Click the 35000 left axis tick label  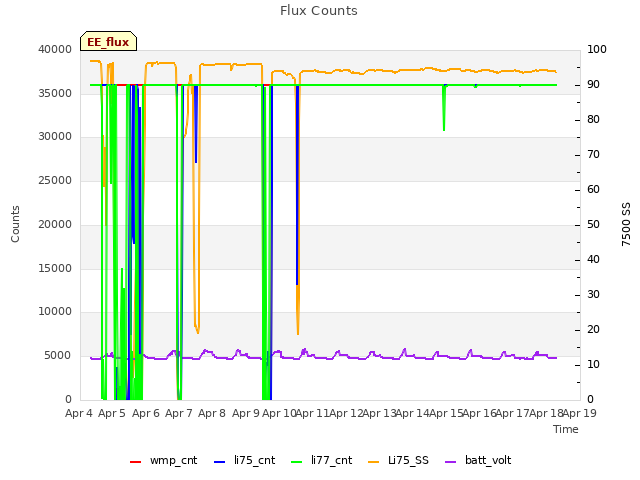tap(55, 93)
